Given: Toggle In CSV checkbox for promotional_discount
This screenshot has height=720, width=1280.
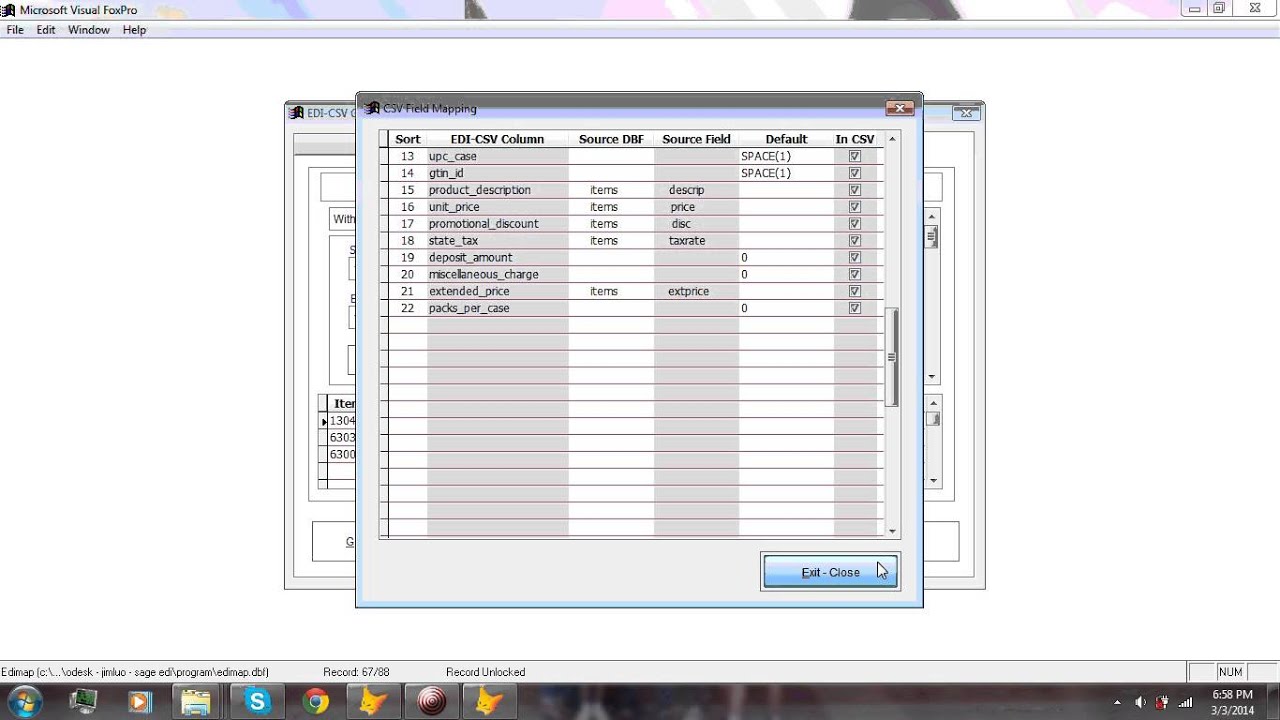Looking at the screenshot, I should point(855,224).
